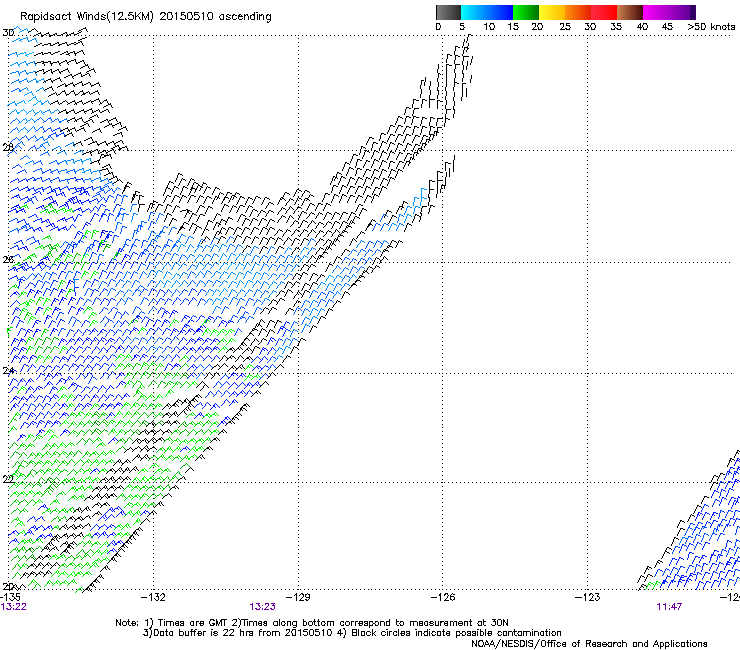Image resolution: width=740 pixels, height=650 pixels.
Task: Click the legend tick label '25'
Action: click(565, 27)
